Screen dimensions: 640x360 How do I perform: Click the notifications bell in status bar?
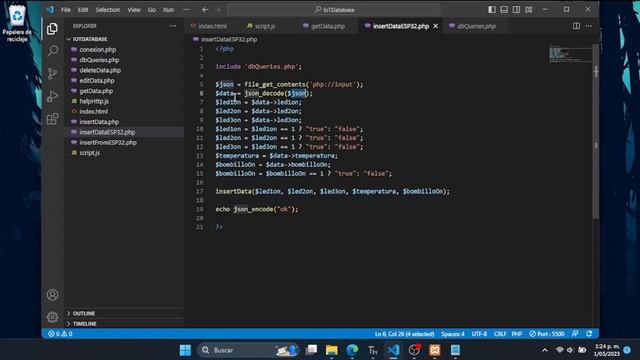pos(589,333)
